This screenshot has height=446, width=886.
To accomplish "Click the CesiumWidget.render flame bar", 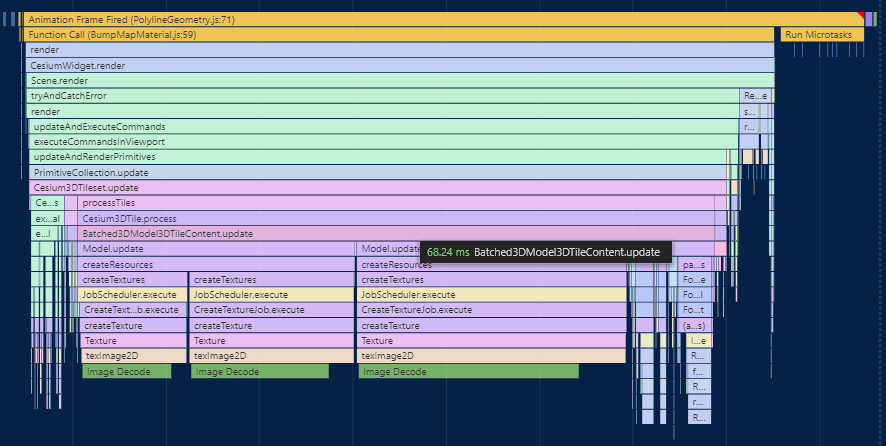I will 400,66.
